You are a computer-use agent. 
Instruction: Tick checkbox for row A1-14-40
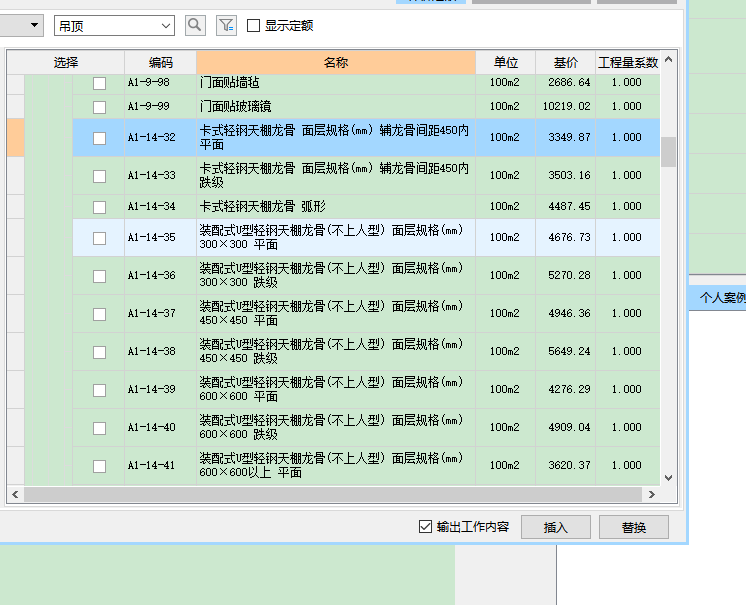pos(99,429)
